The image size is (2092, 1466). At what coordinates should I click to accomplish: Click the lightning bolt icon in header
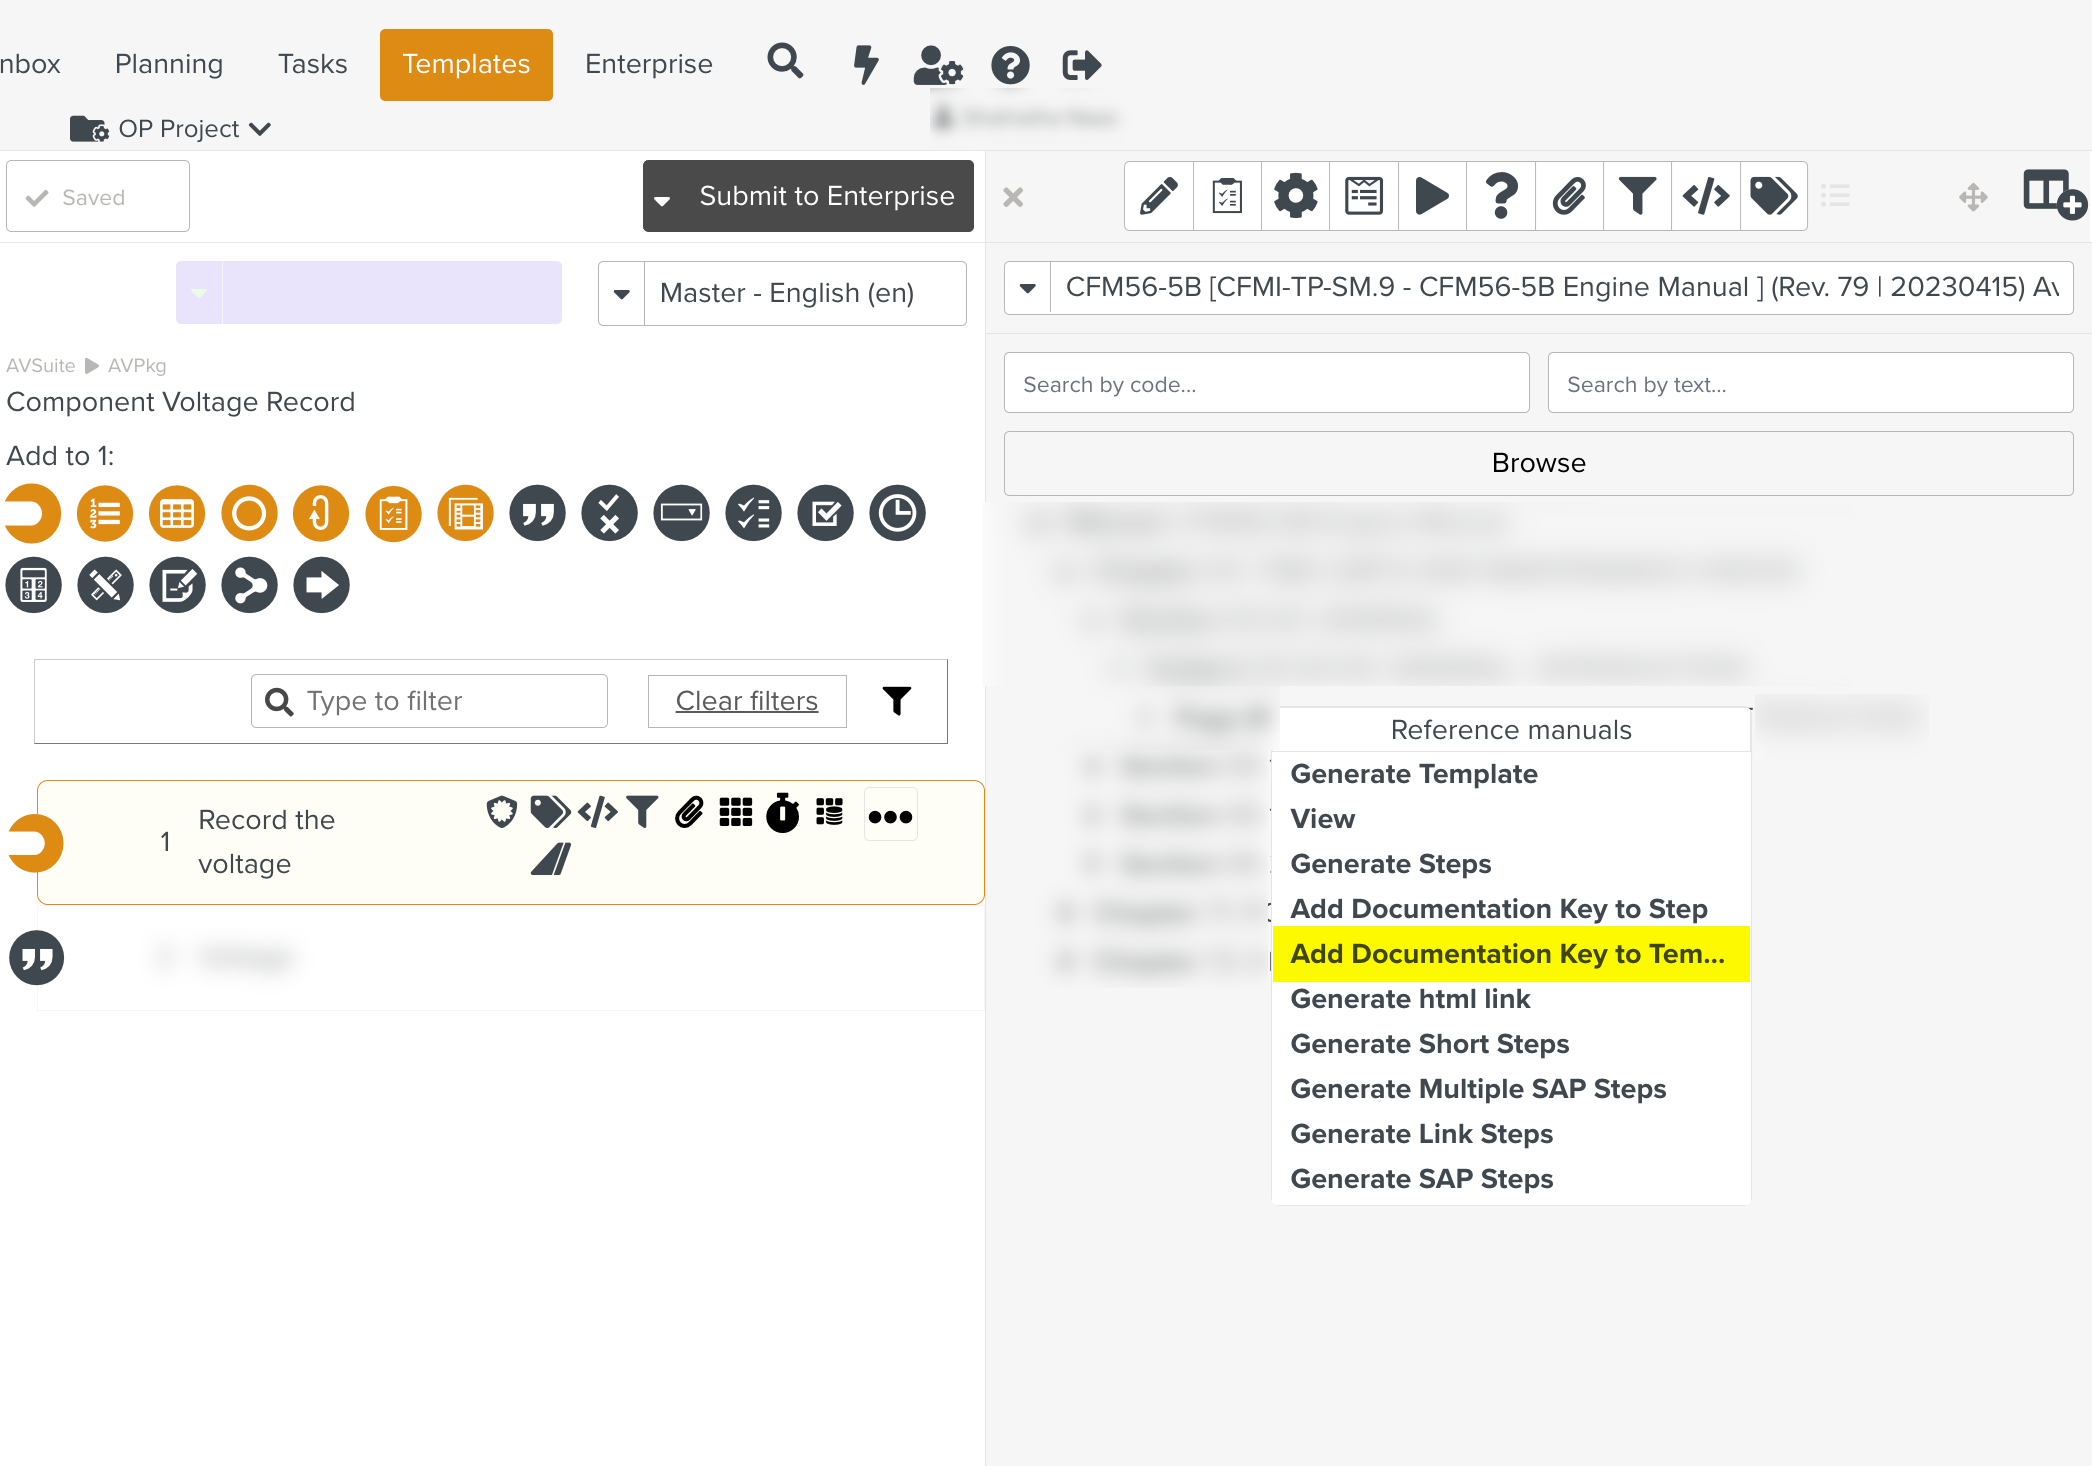865,65
